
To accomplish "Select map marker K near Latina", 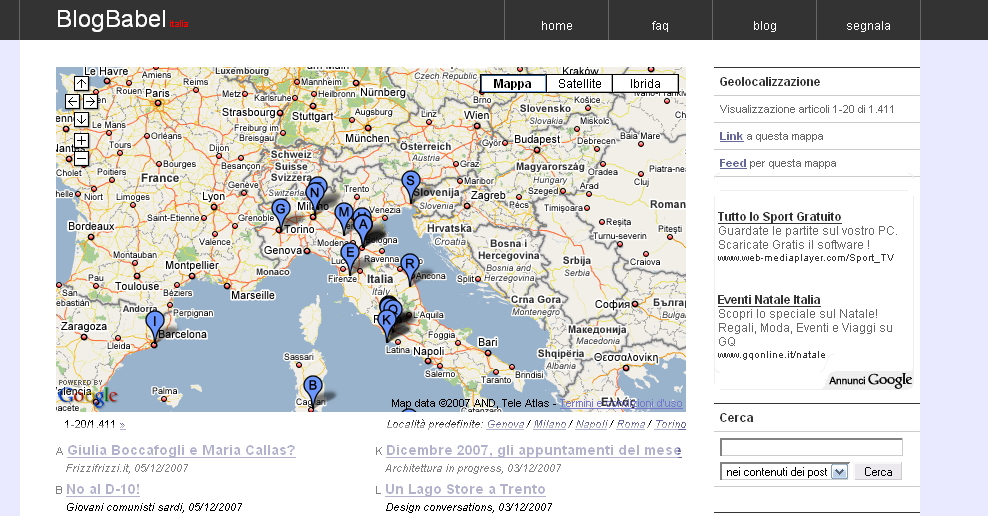I will 386,324.
